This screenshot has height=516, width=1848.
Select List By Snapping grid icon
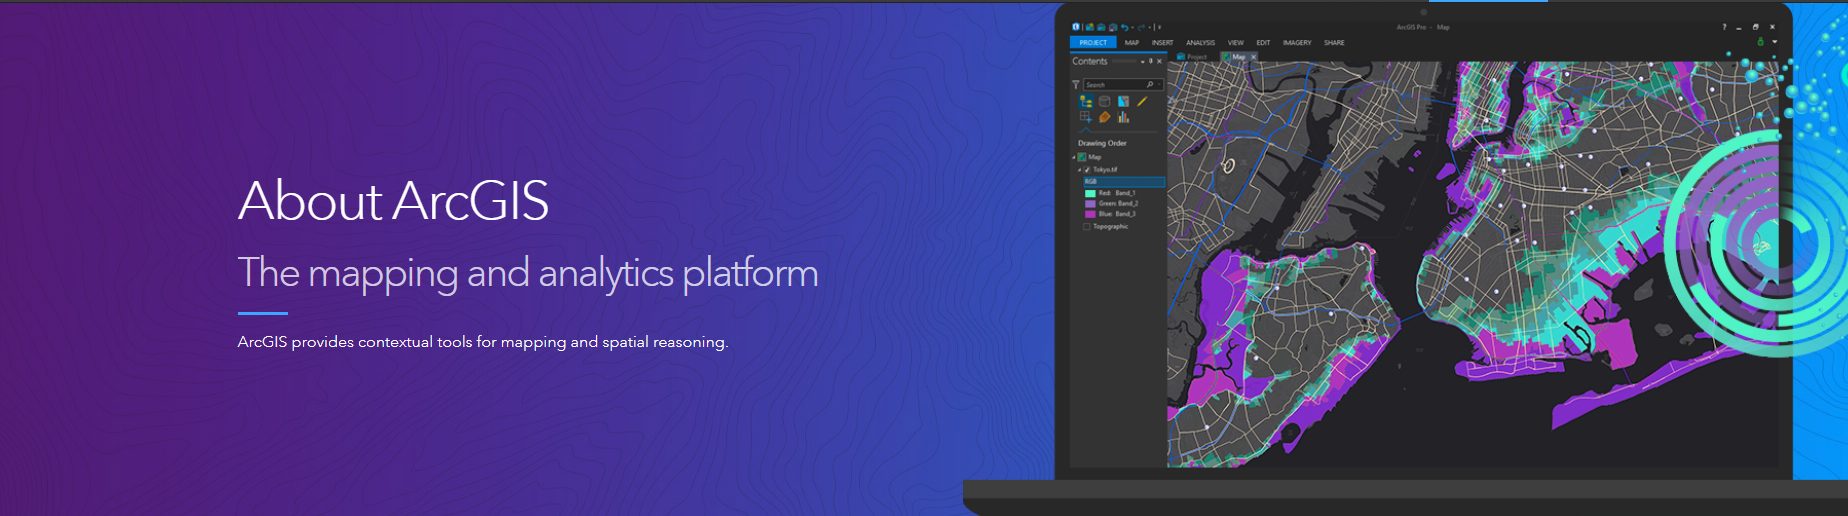[1086, 117]
